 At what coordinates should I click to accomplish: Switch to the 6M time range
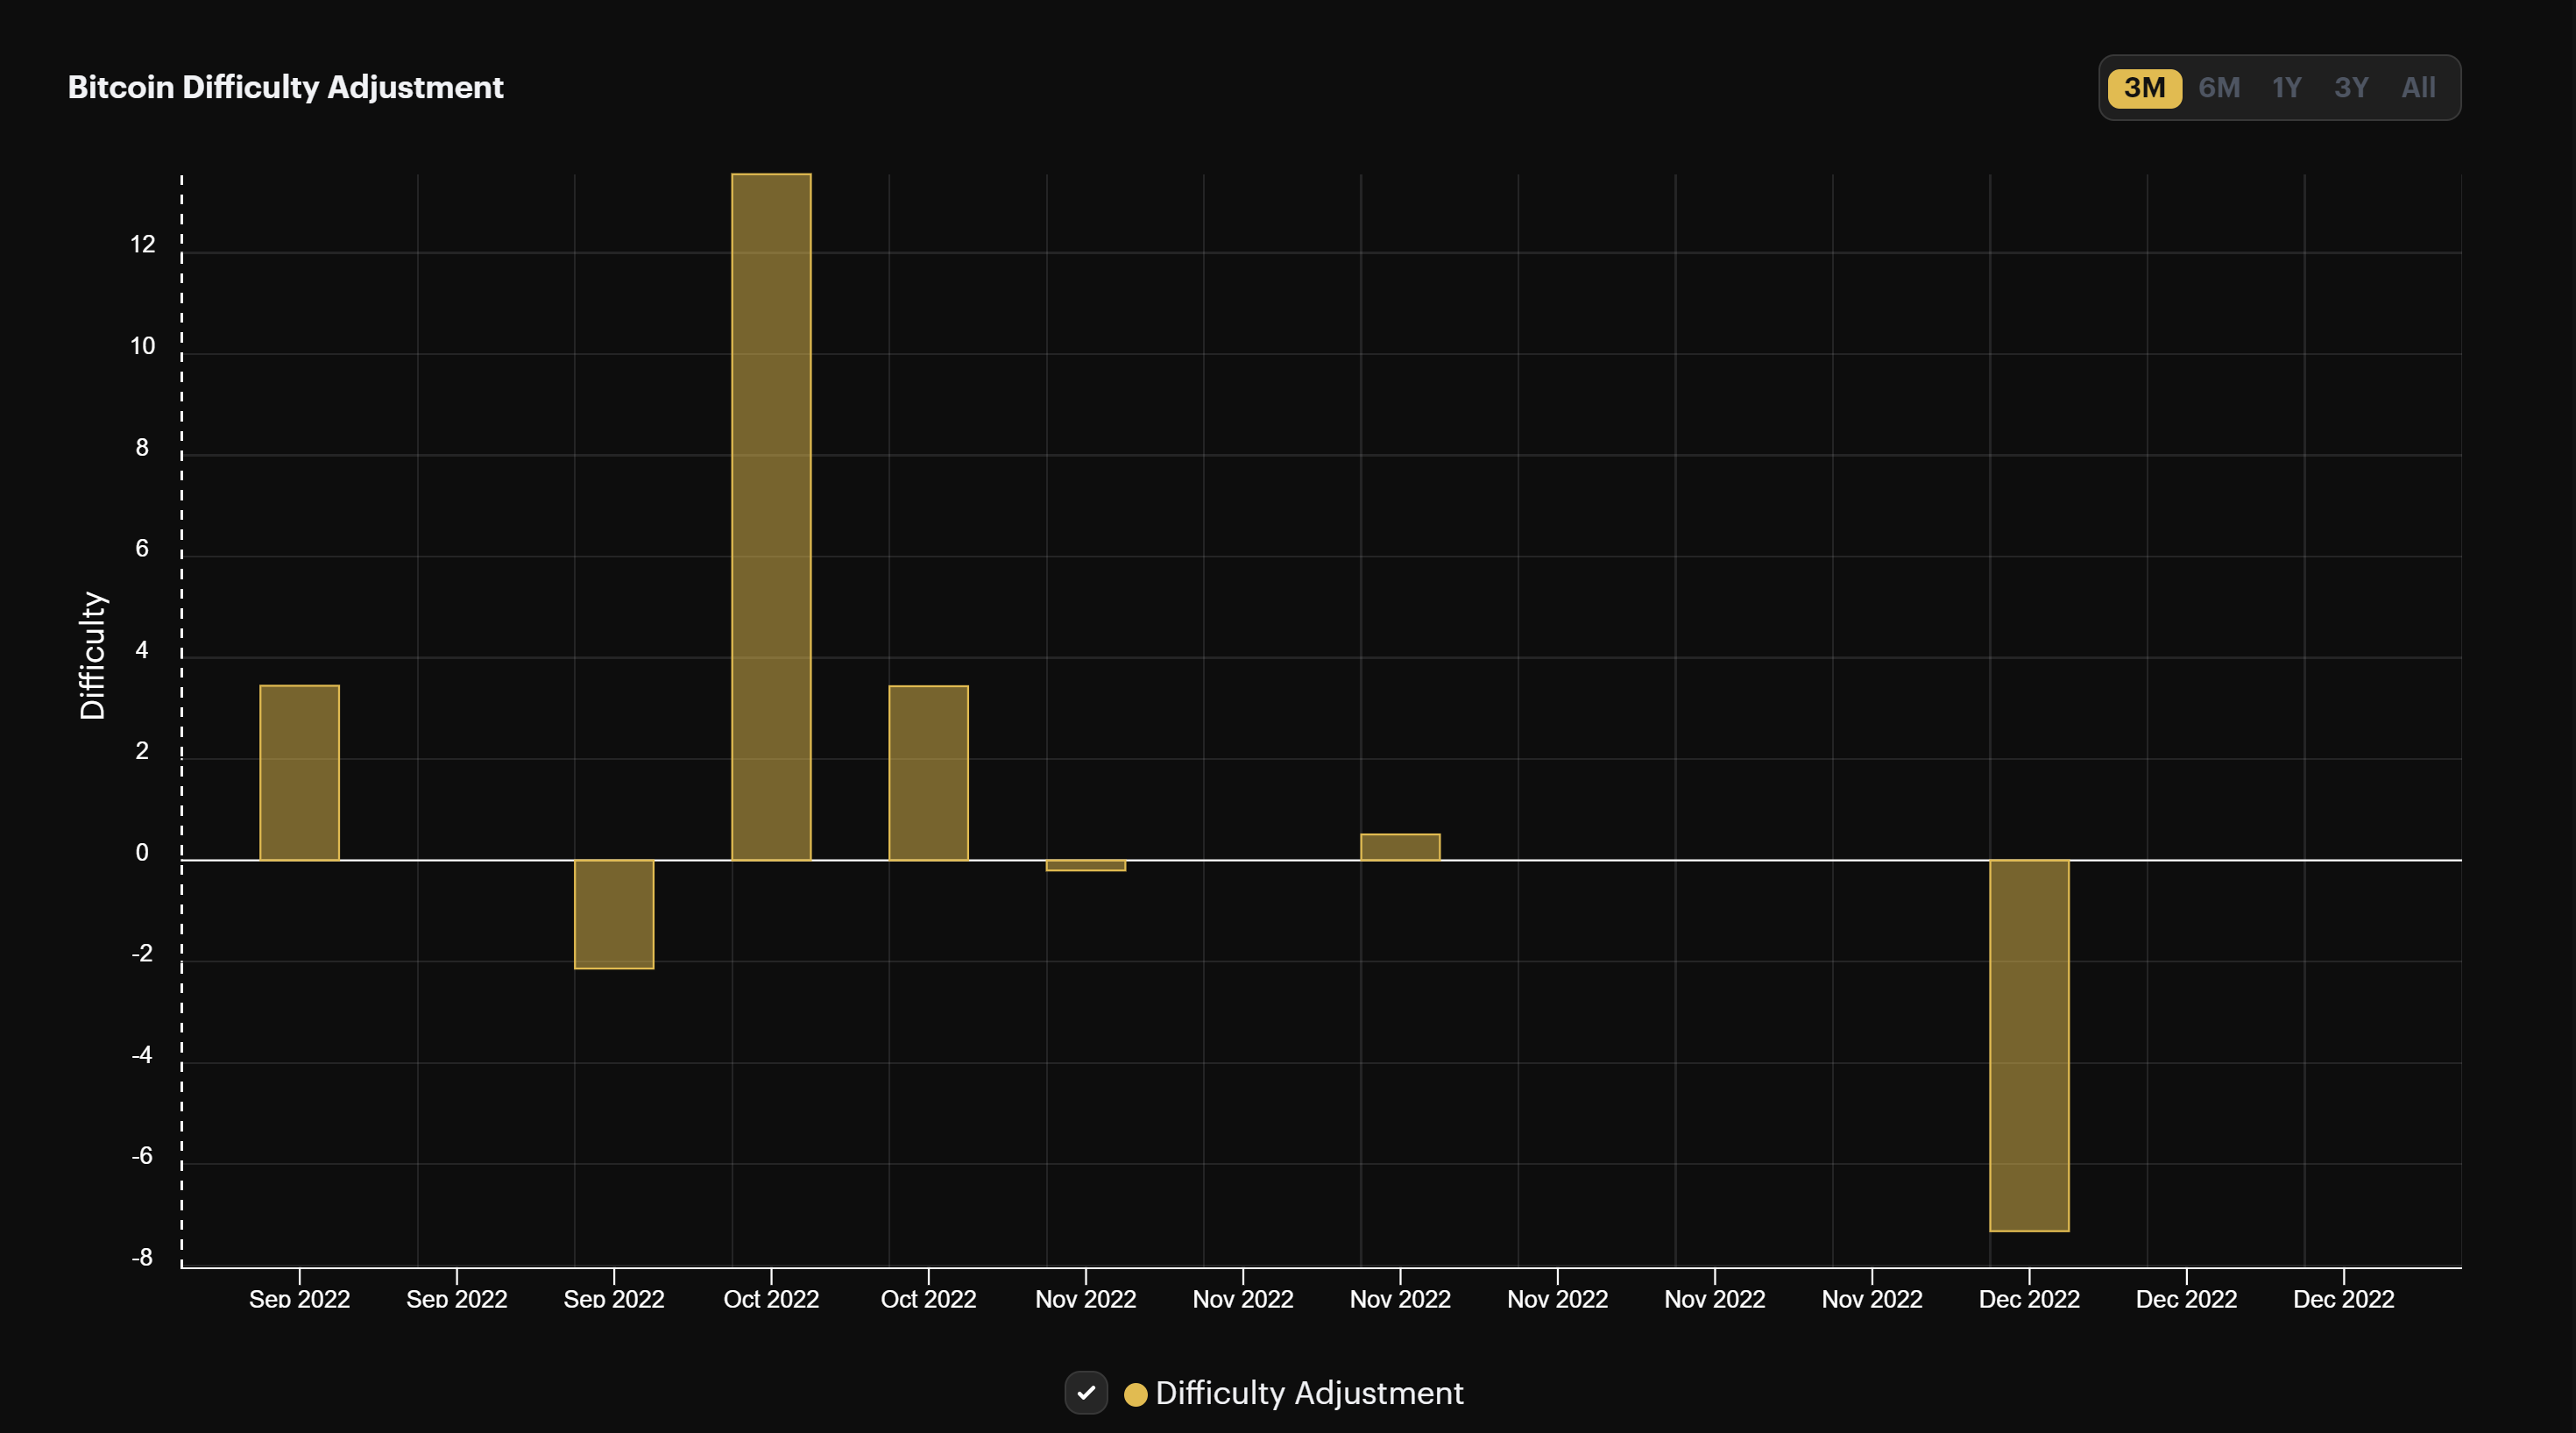tap(2219, 88)
